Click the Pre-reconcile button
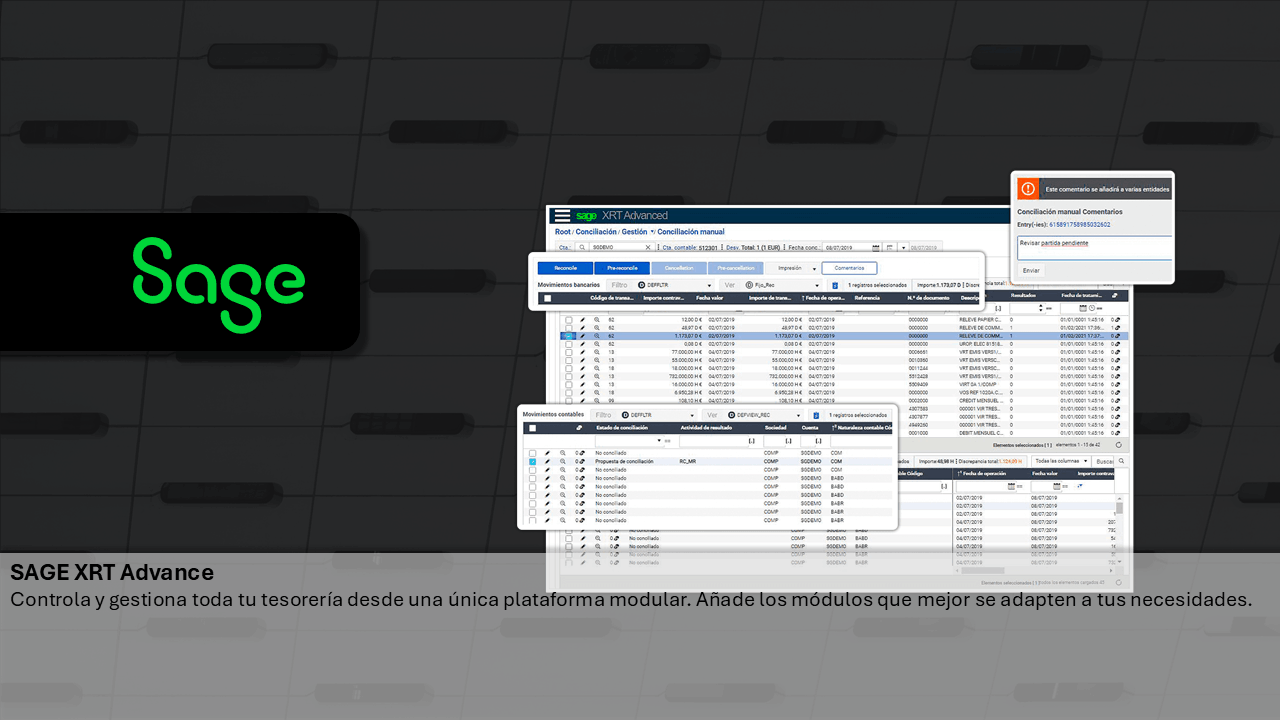The width and height of the screenshot is (1280, 720). (622, 268)
